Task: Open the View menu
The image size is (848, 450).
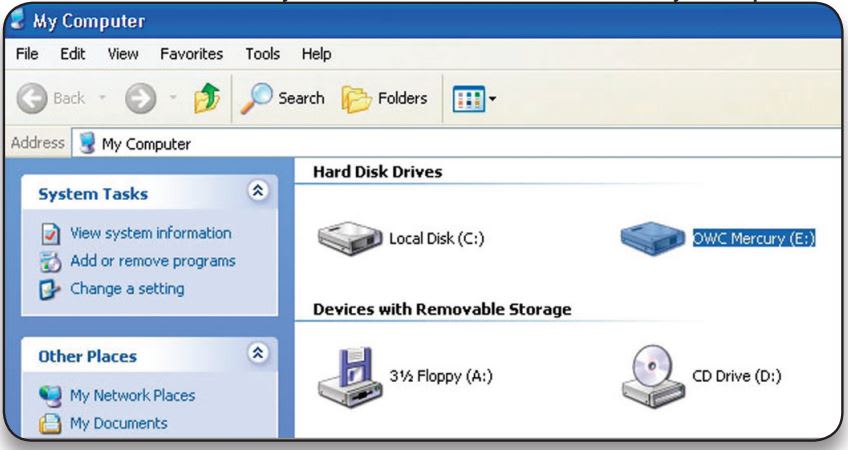Action: (123, 54)
